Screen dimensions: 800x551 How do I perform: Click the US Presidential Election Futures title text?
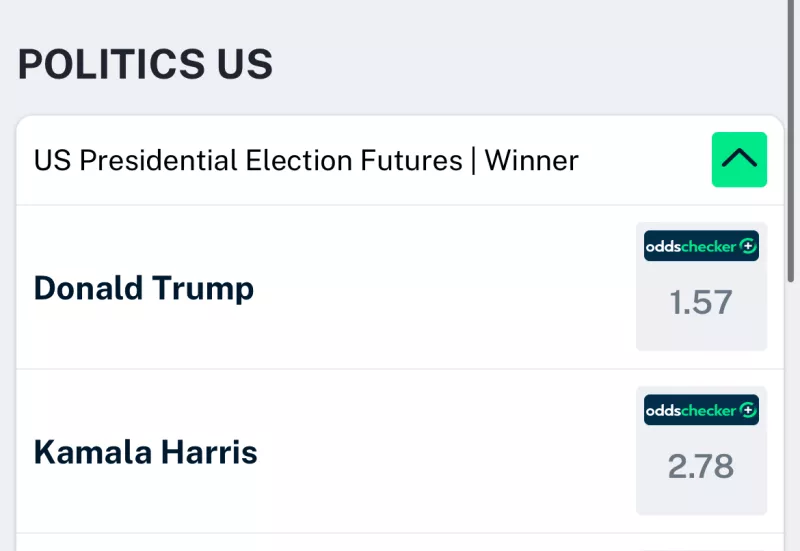[248, 160]
